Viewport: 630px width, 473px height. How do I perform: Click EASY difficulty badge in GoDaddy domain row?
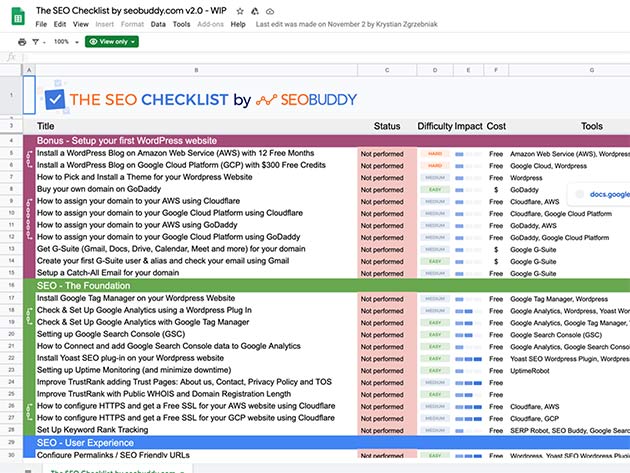click(x=435, y=190)
